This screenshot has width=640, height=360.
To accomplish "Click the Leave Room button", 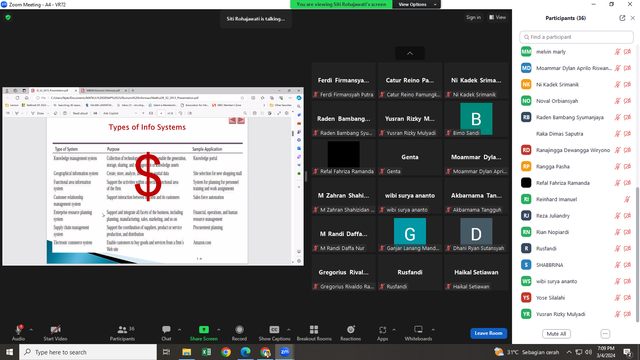I will (489, 333).
